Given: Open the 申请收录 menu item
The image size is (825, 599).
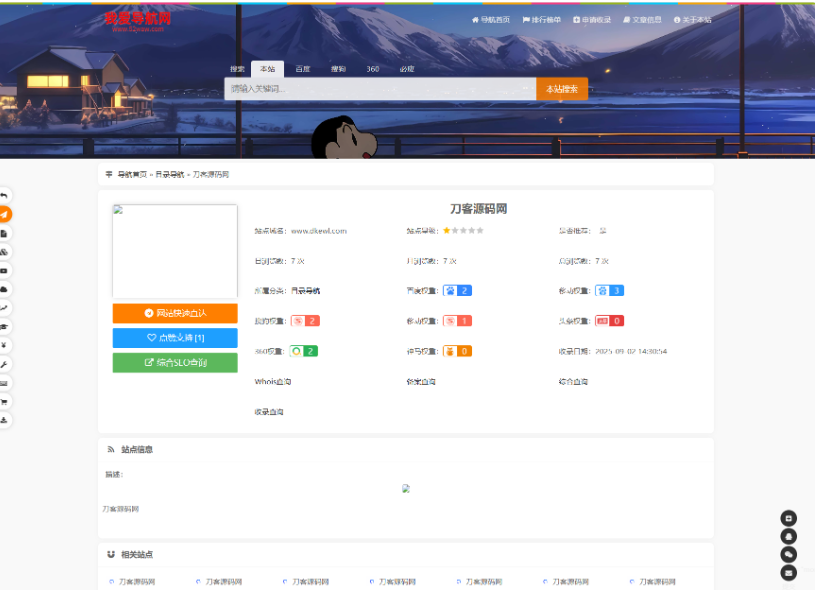Looking at the screenshot, I should point(590,18).
